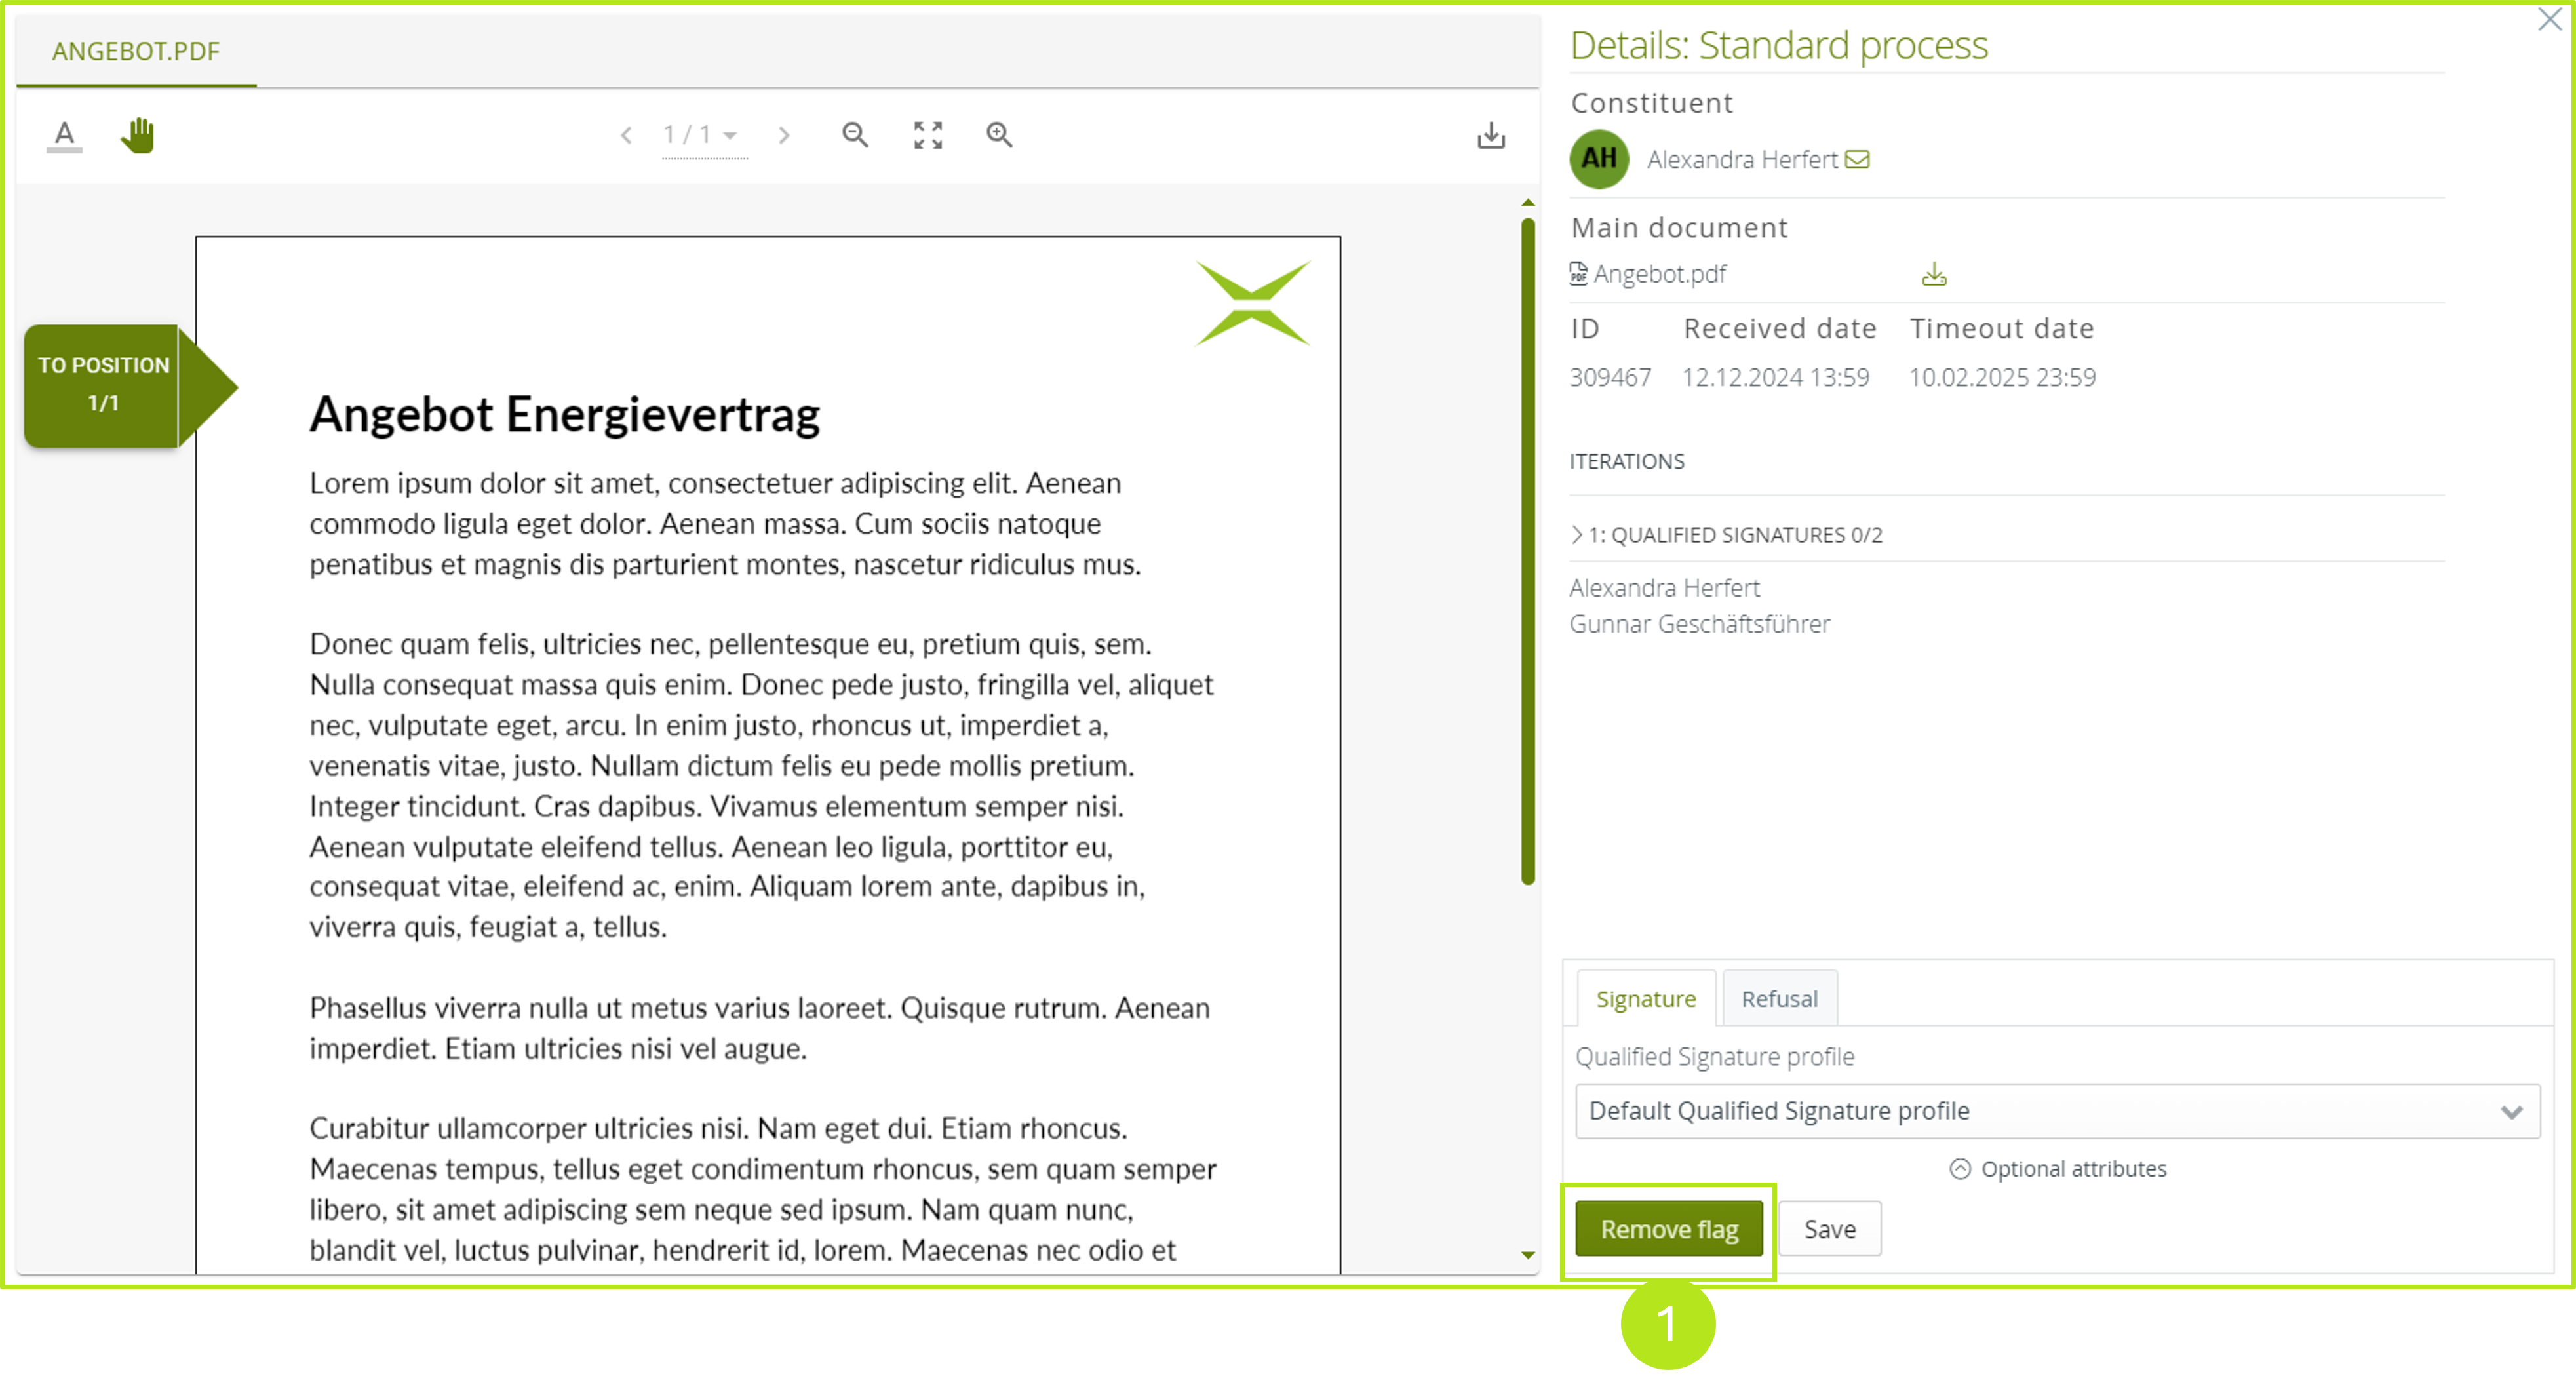
Task: Go to the previous page
Action: tap(626, 134)
